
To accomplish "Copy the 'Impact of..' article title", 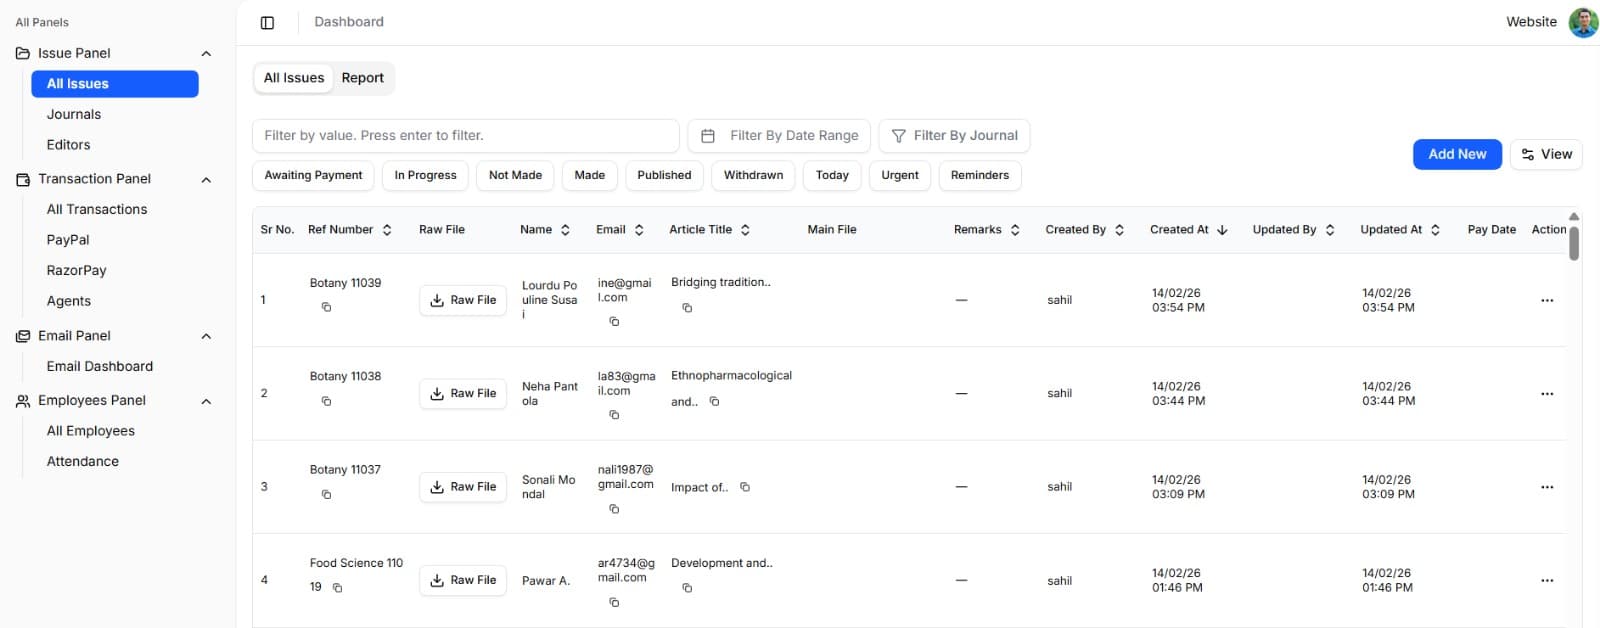I will (x=744, y=487).
